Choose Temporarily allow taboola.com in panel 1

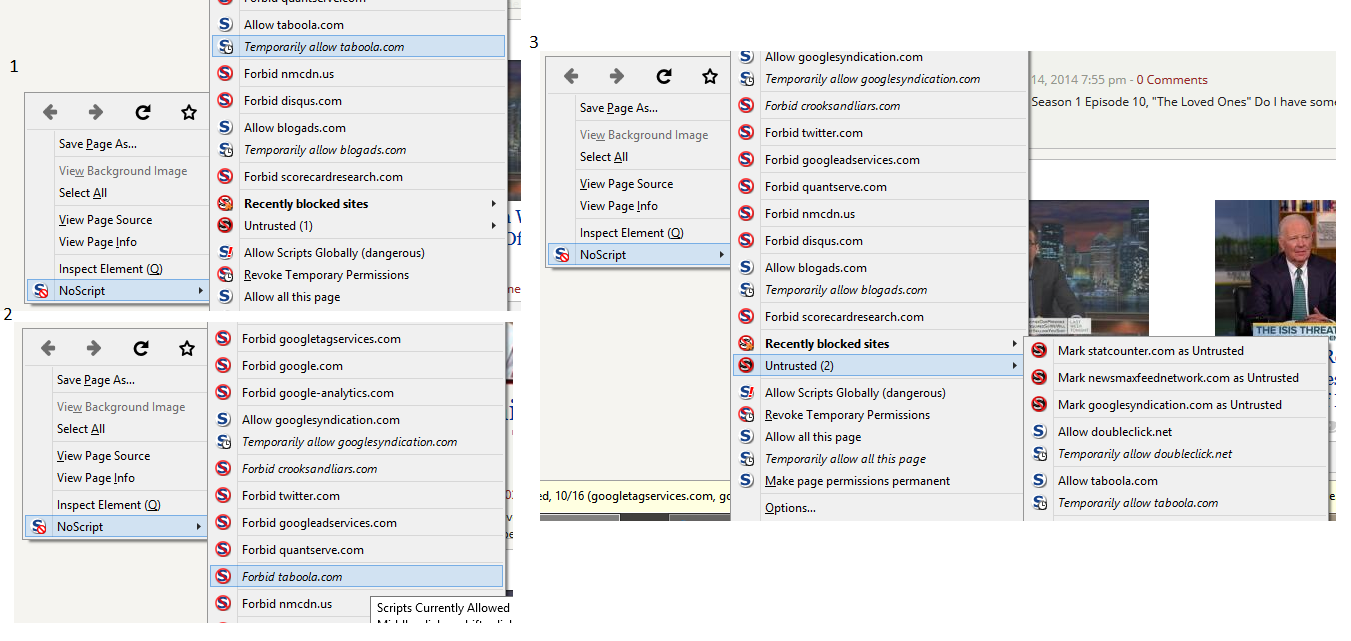click(x=359, y=46)
